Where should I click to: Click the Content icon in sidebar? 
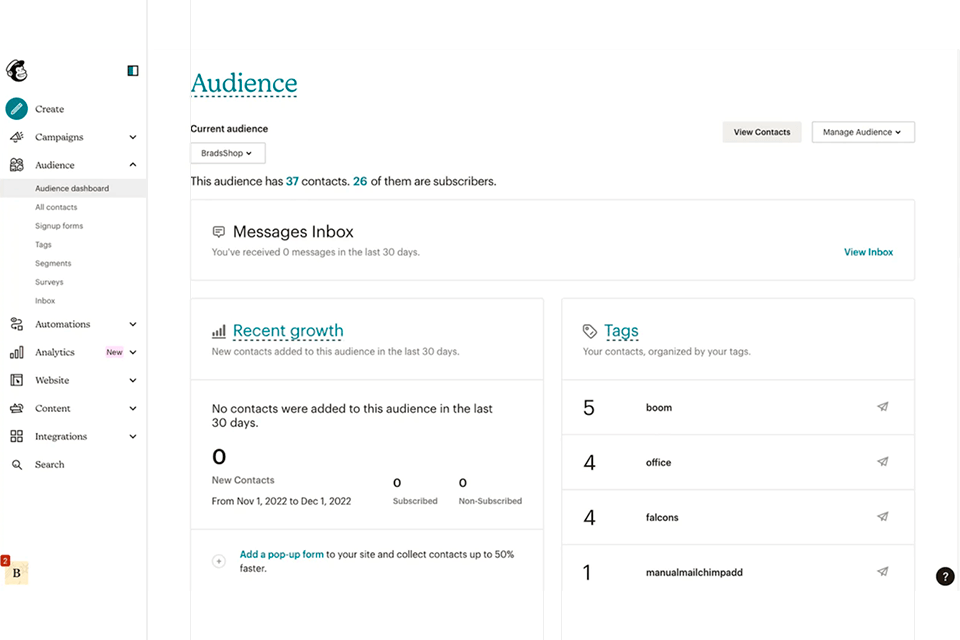(17, 408)
